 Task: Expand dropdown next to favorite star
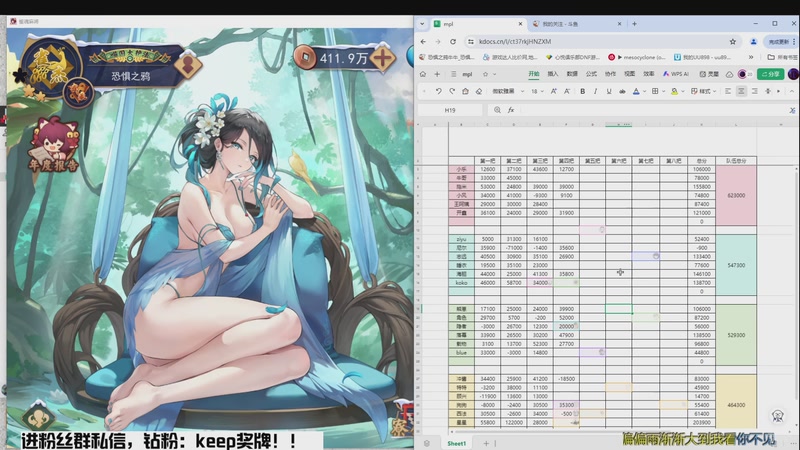point(494,74)
